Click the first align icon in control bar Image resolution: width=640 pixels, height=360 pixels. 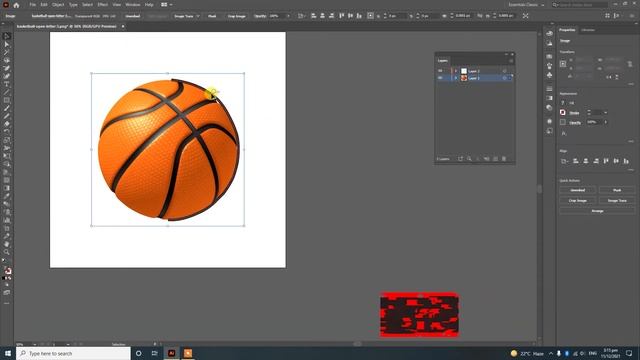click(x=313, y=16)
